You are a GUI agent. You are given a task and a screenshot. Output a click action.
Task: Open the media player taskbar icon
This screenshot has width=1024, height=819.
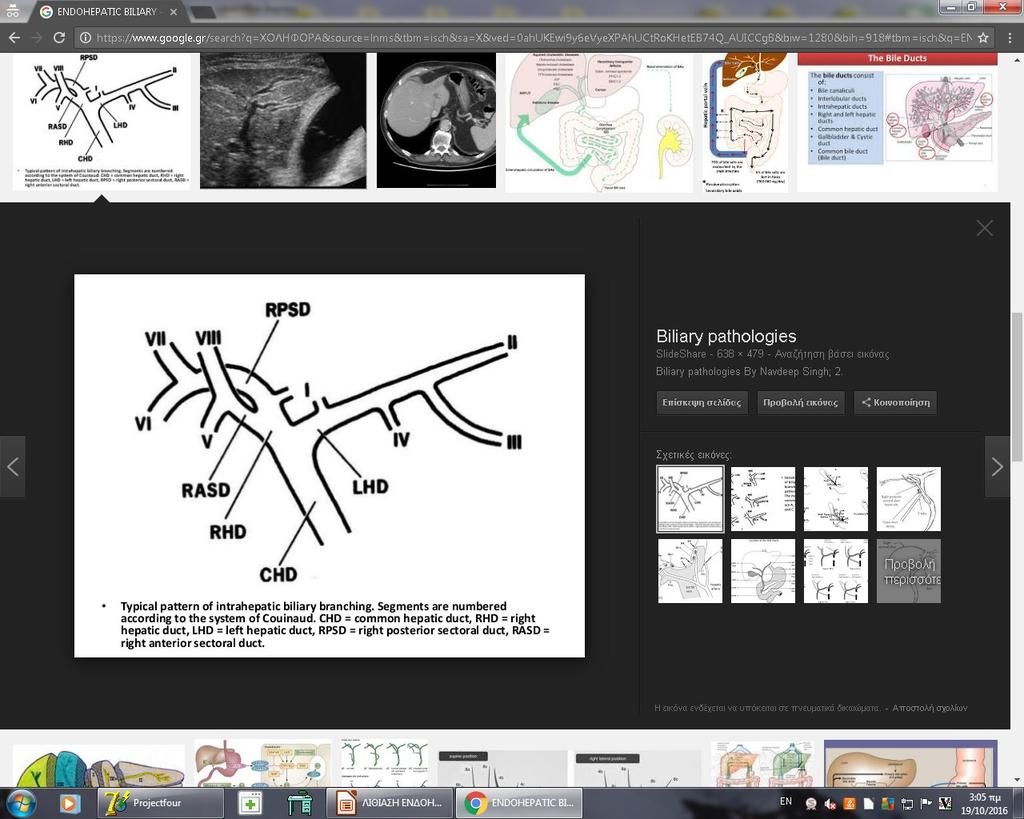pyautogui.click(x=69, y=803)
